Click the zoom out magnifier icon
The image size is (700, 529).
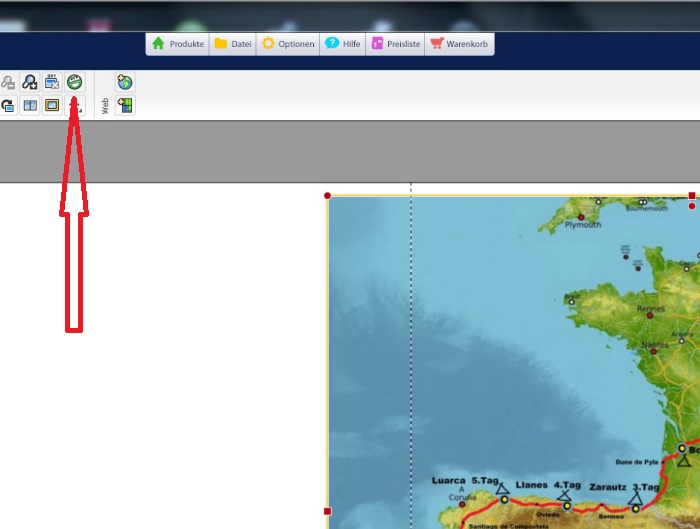[8, 83]
